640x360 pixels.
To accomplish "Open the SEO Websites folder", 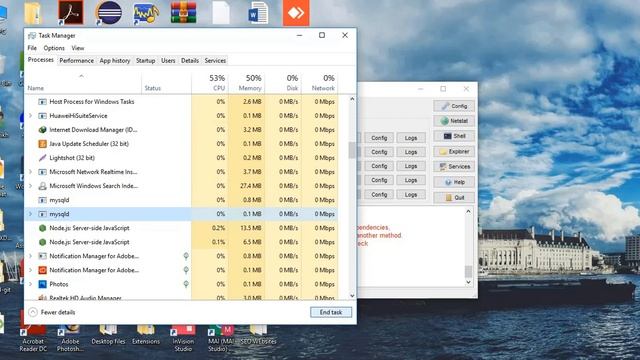I will coord(258,335).
